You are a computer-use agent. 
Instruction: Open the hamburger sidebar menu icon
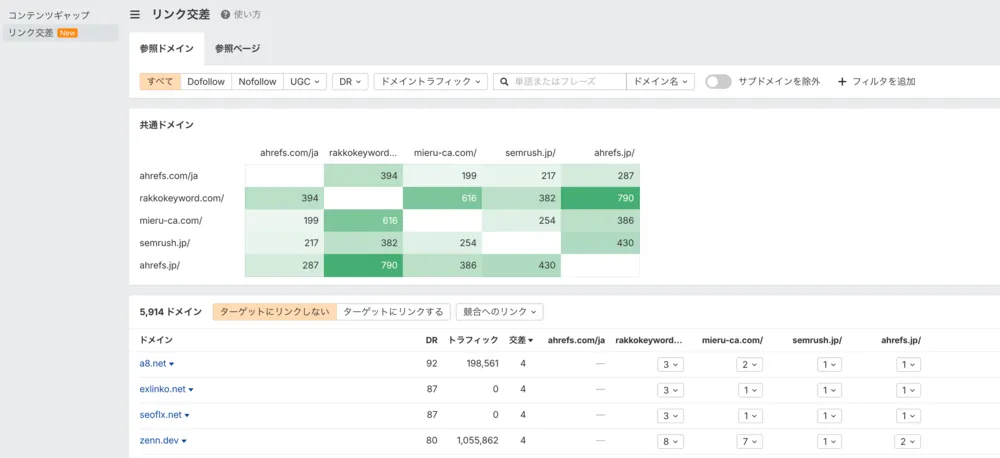point(135,15)
